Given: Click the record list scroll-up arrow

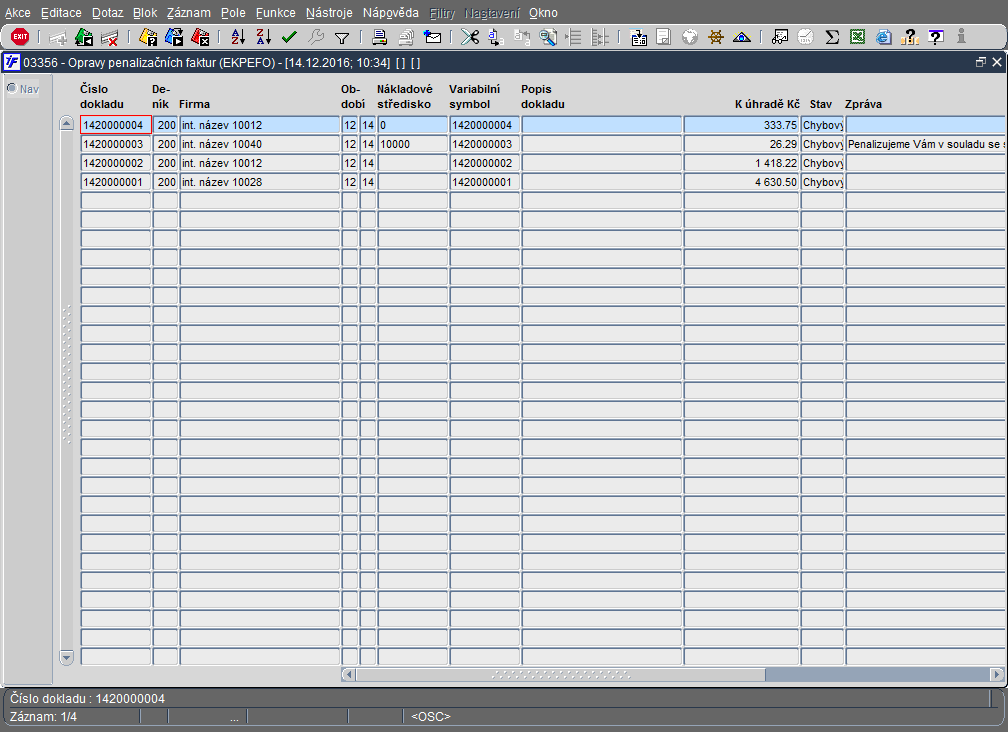Looking at the screenshot, I should pos(66,123).
